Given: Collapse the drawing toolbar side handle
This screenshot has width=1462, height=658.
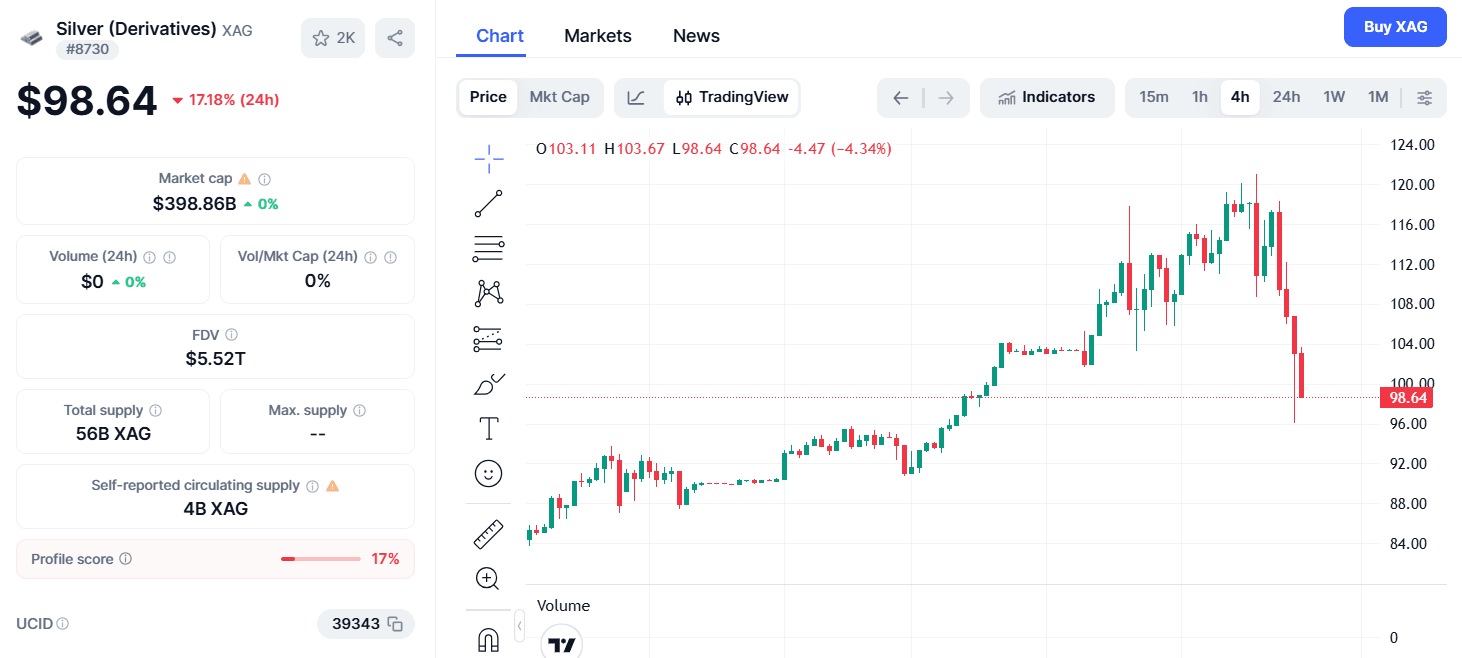Looking at the screenshot, I should (x=519, y=626).
